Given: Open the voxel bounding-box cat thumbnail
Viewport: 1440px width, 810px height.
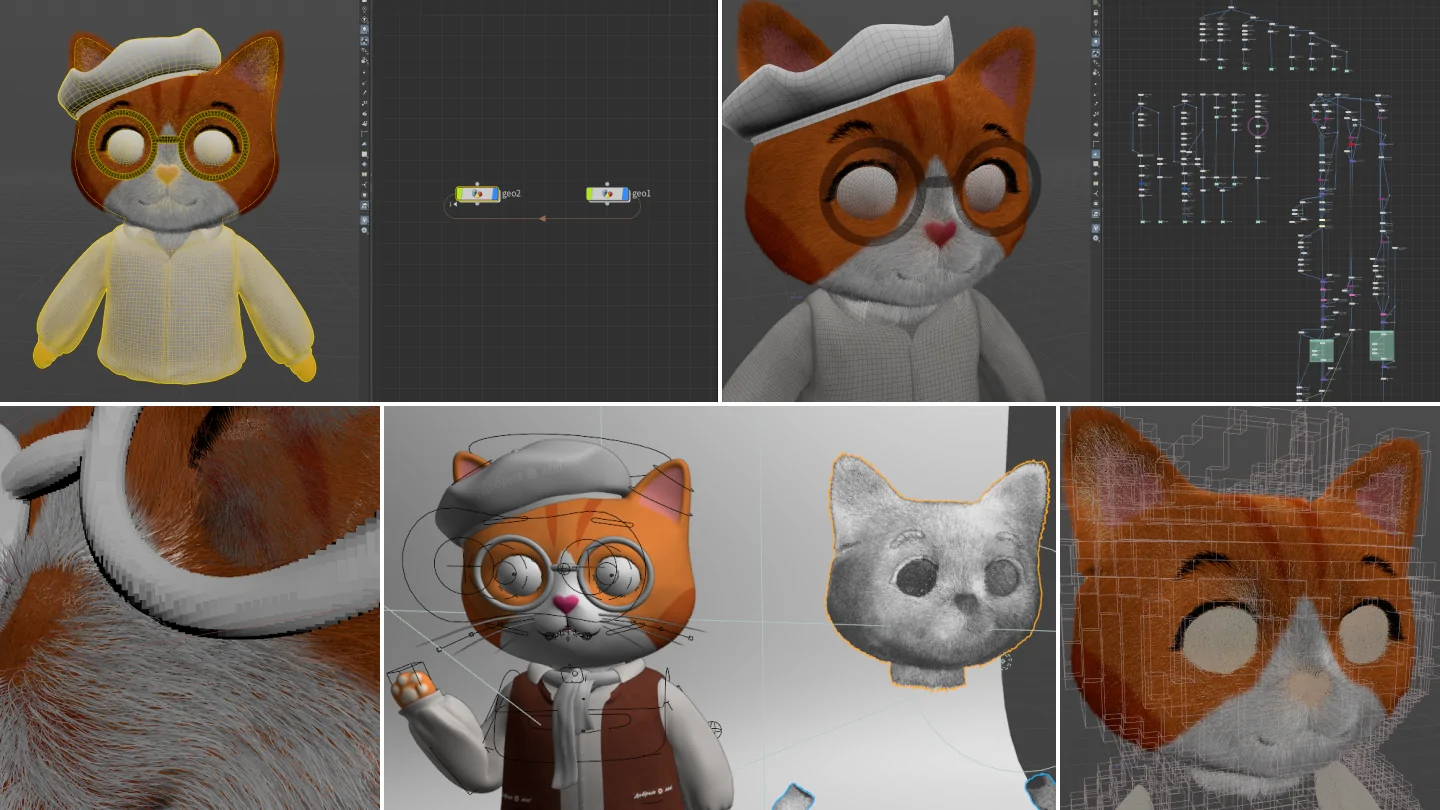Looking at the screenshot, I should [x=1249, y=607].
